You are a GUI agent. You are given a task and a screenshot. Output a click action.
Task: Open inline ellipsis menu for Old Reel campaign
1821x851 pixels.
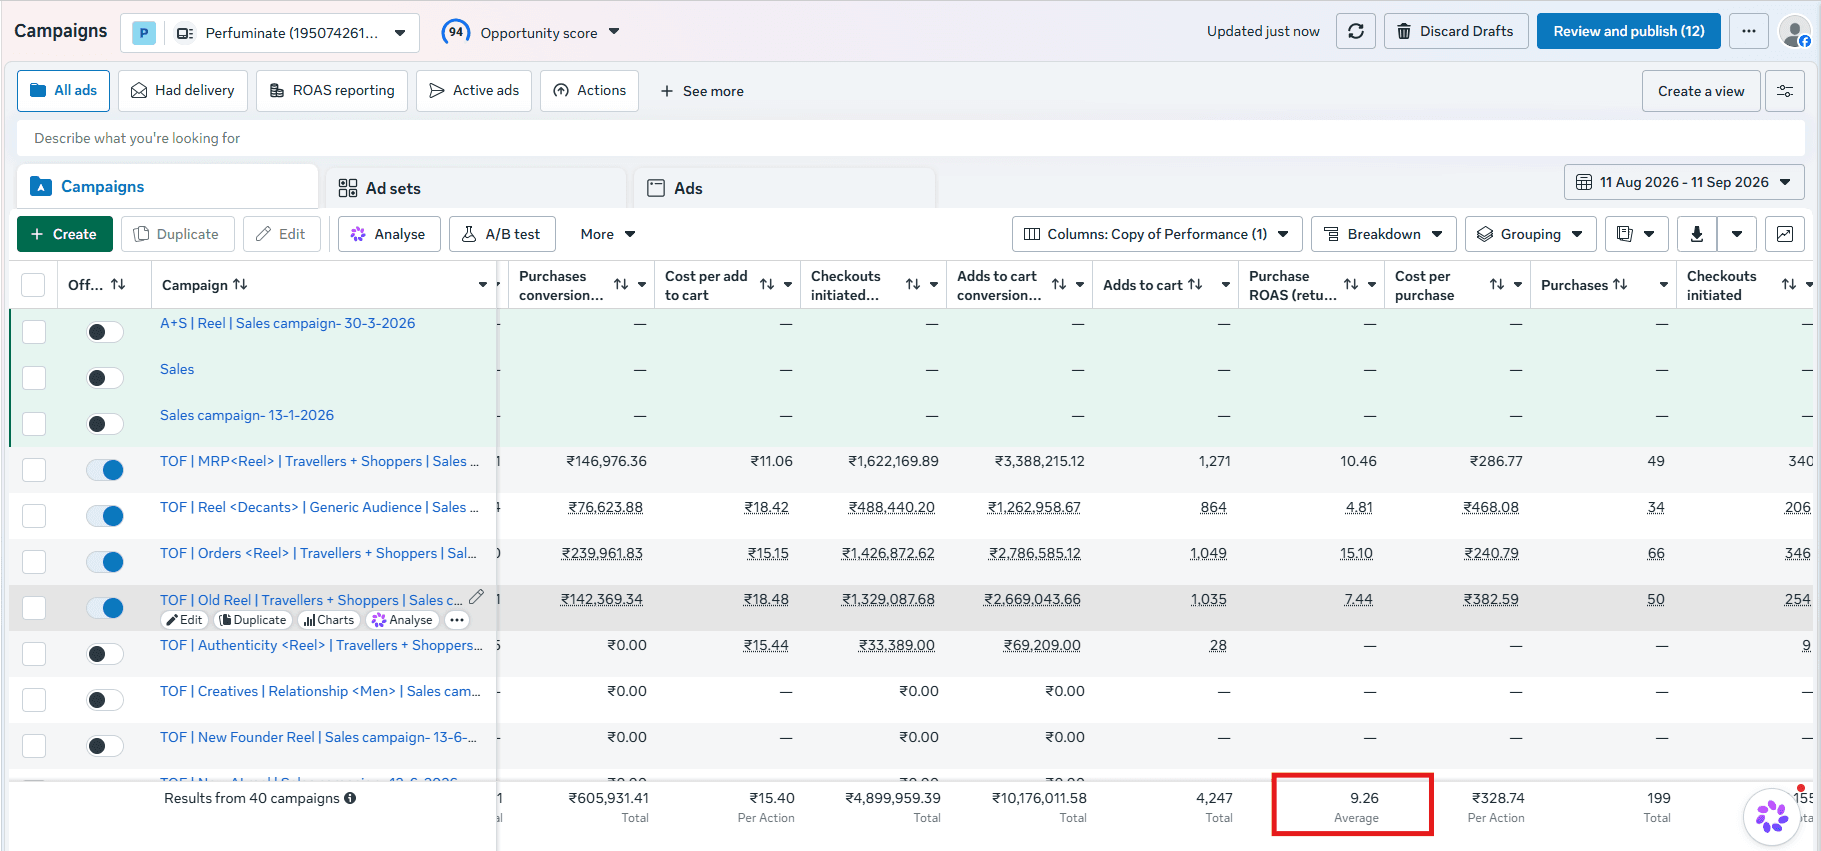point(456,620)
